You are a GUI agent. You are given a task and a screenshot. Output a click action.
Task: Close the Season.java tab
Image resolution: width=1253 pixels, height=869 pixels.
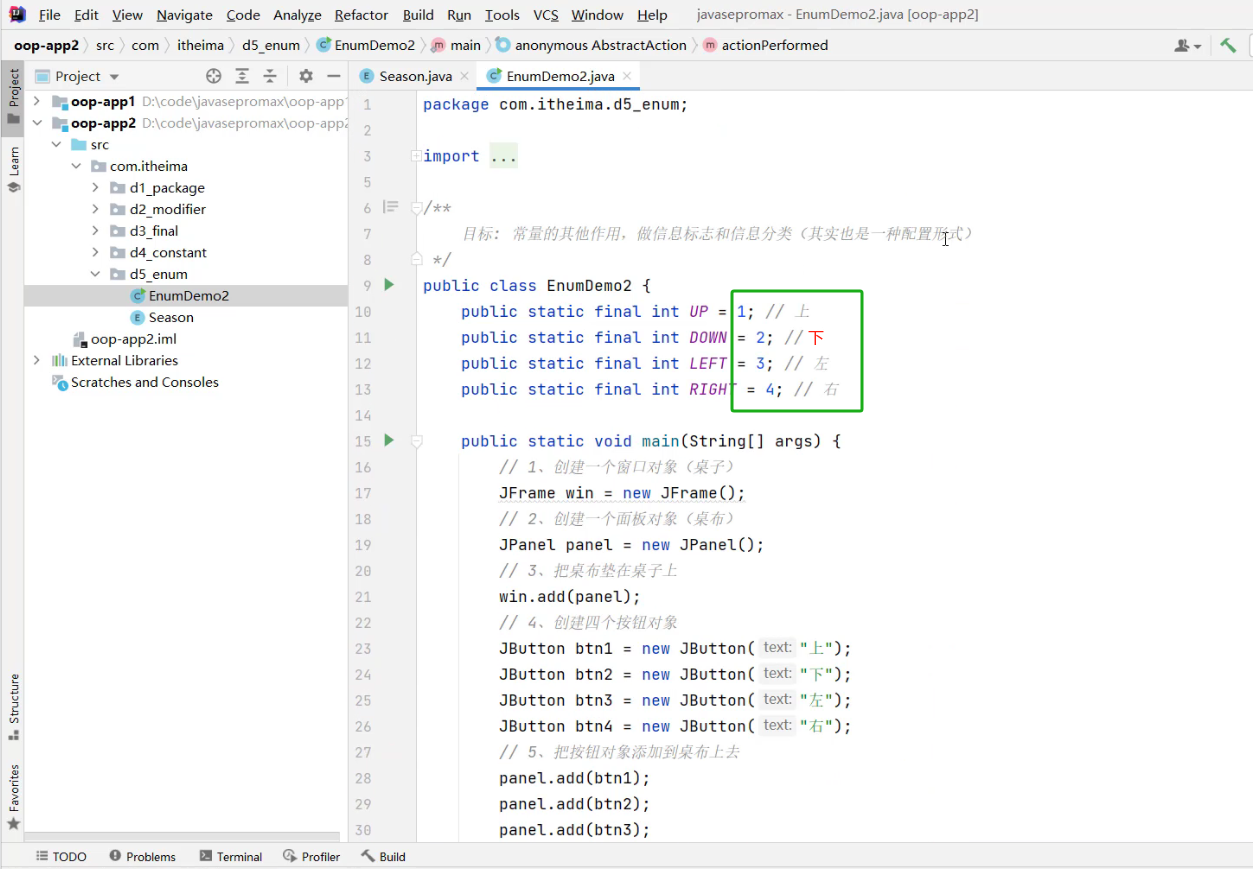[x=463, y=76]
